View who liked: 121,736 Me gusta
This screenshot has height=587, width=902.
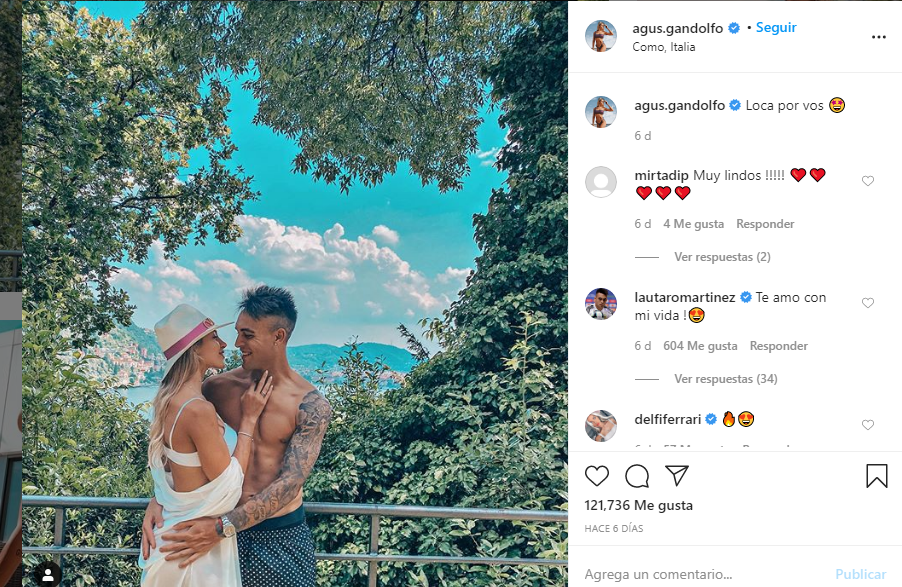(x=638, y=505)
